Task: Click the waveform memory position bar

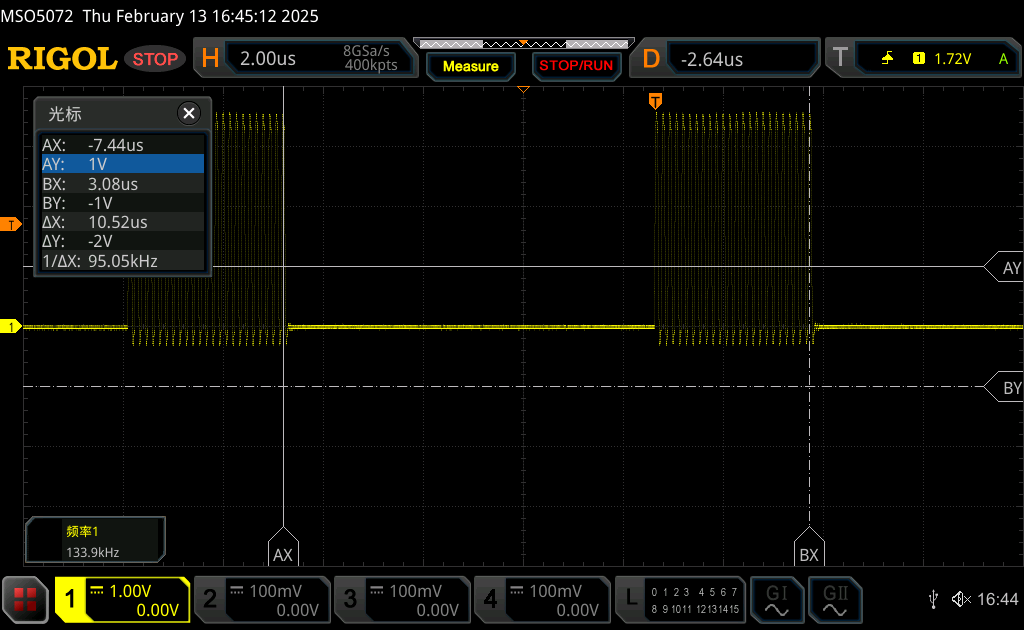Action: point(522,44)
